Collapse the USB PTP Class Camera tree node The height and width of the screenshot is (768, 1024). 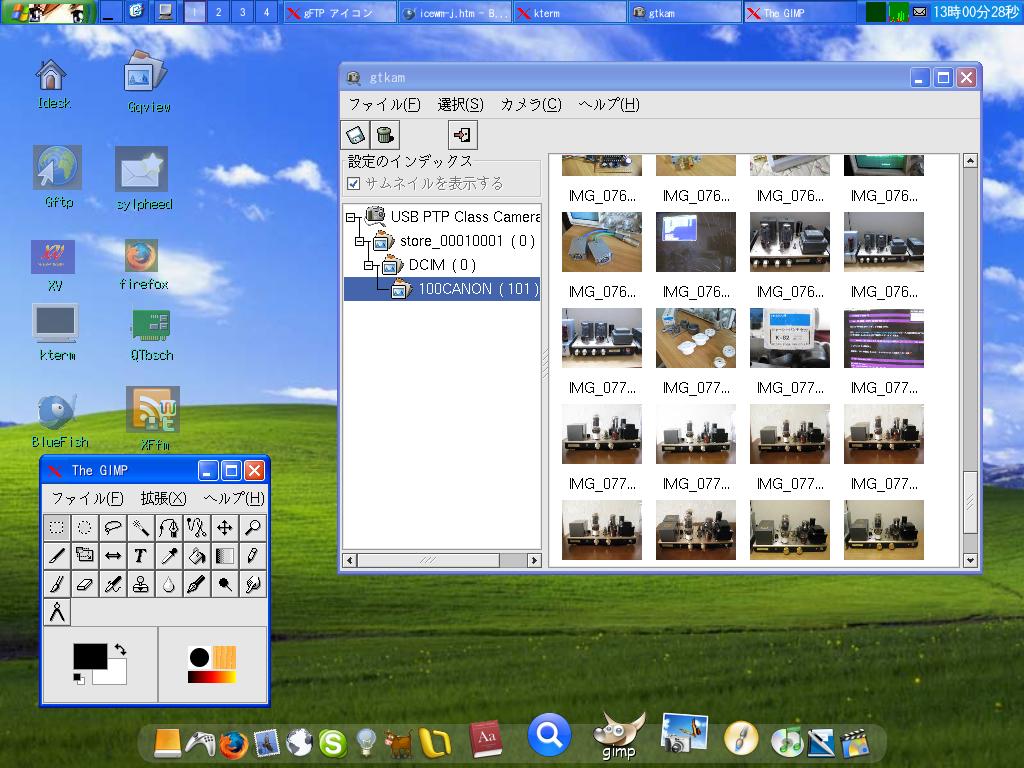(351, 217)
